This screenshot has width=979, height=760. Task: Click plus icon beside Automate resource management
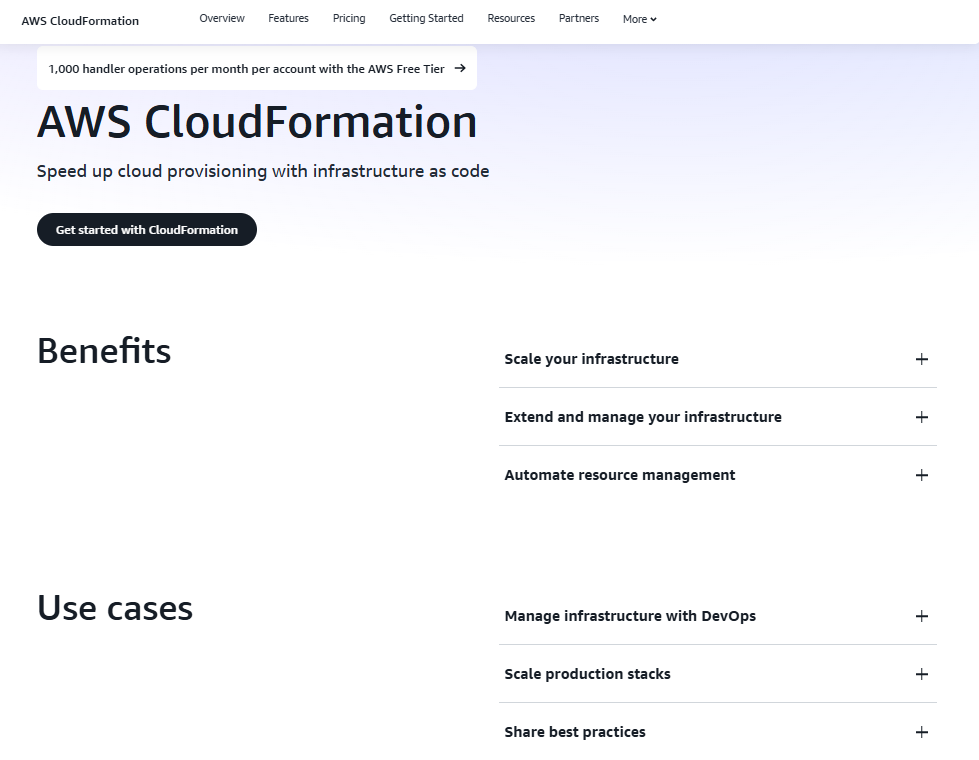pos(922,475)
